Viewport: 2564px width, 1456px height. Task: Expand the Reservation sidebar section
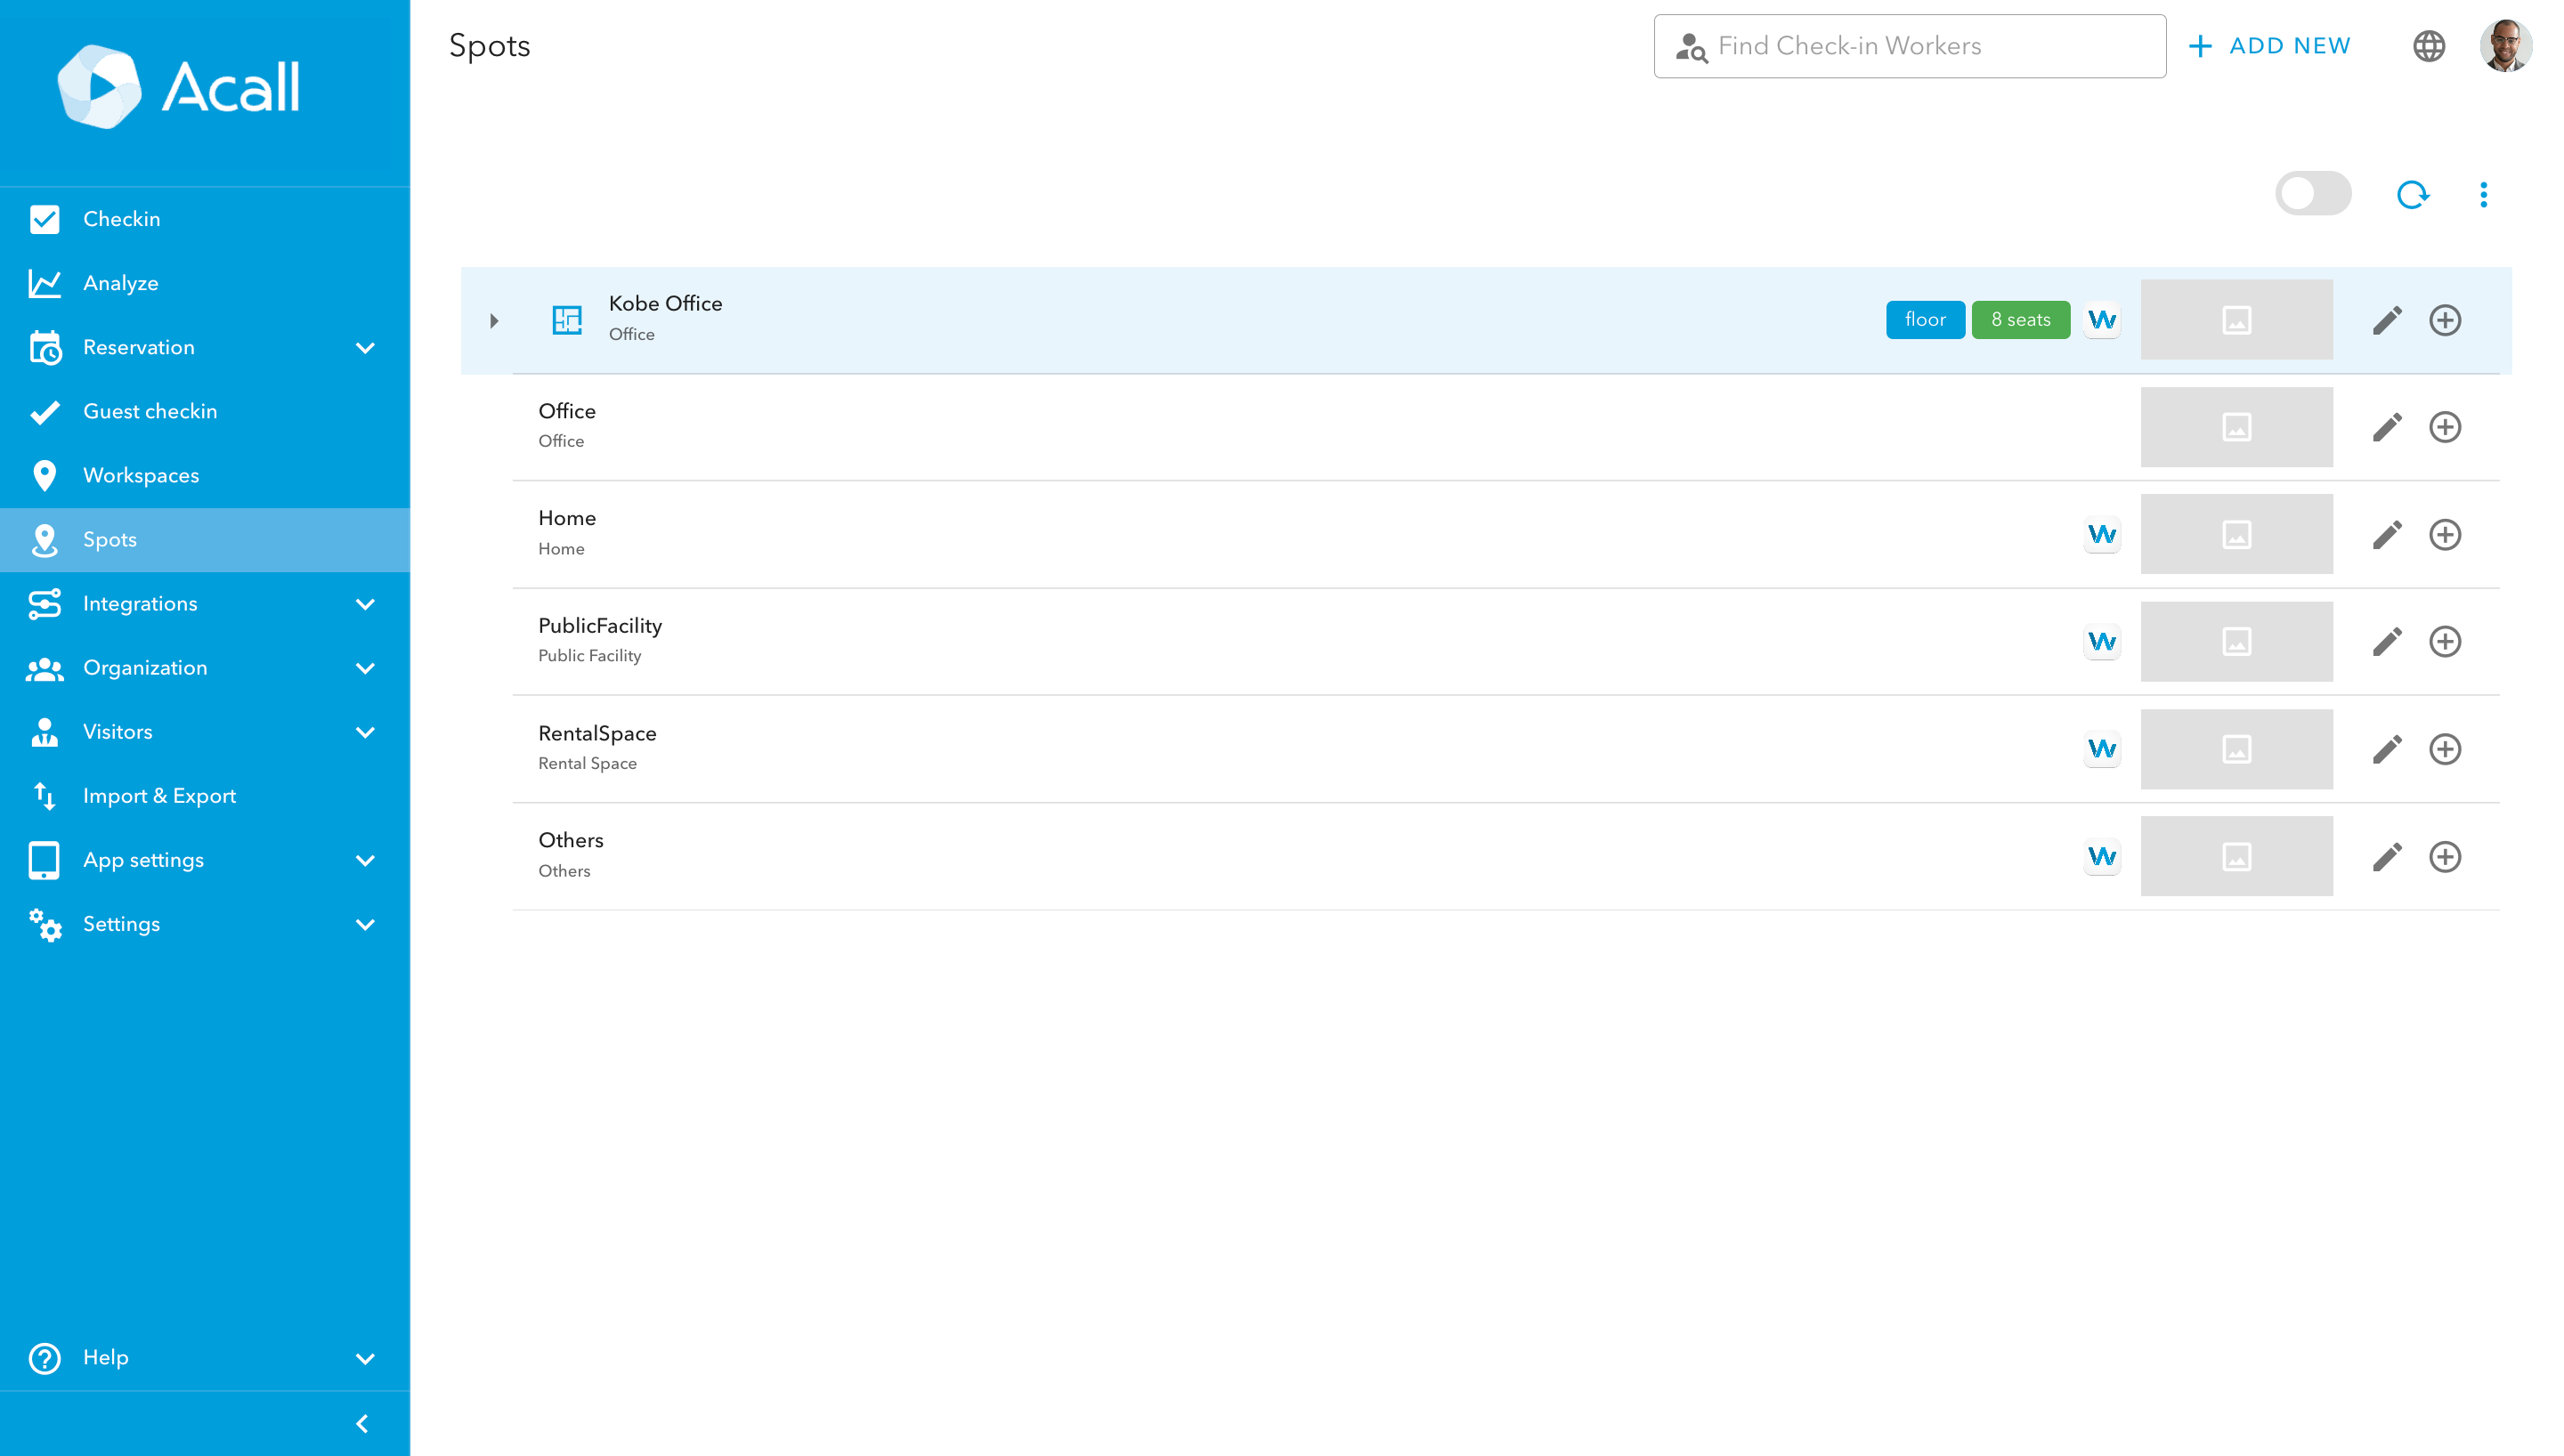coord(366,347)
